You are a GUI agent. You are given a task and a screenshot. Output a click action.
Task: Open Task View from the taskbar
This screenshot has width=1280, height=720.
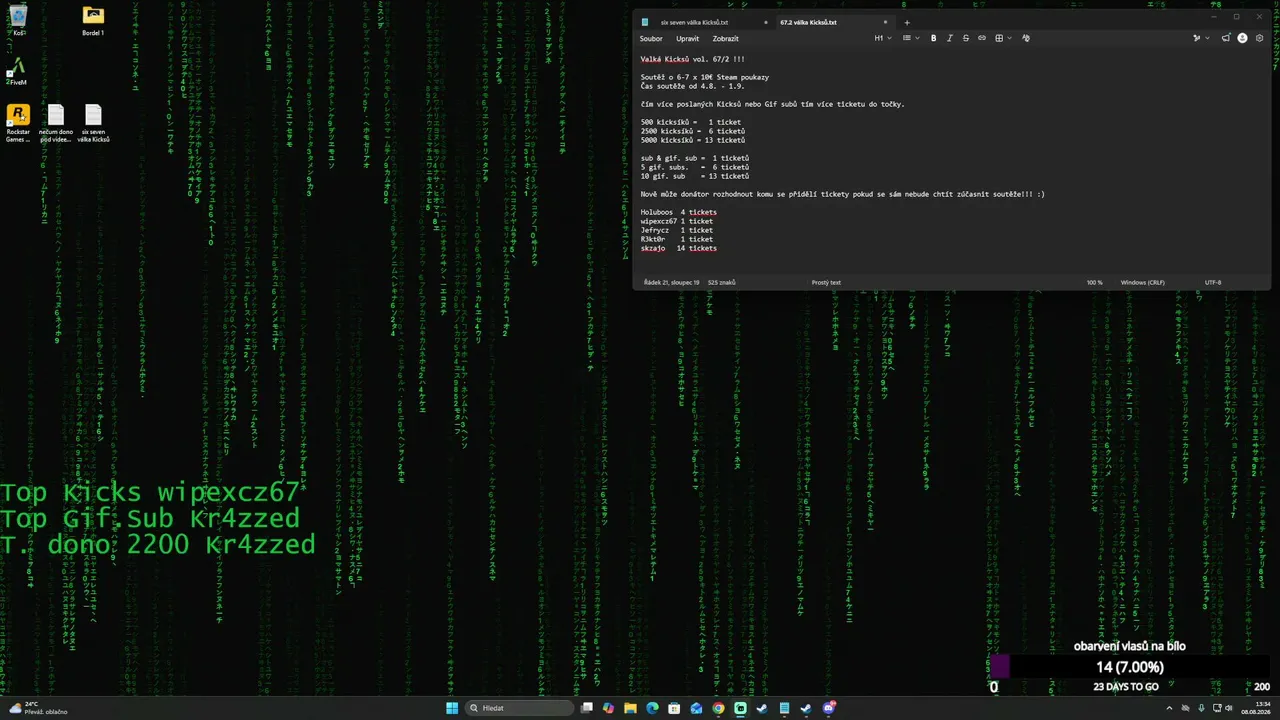pyautogui.click(x=587, y=708)
